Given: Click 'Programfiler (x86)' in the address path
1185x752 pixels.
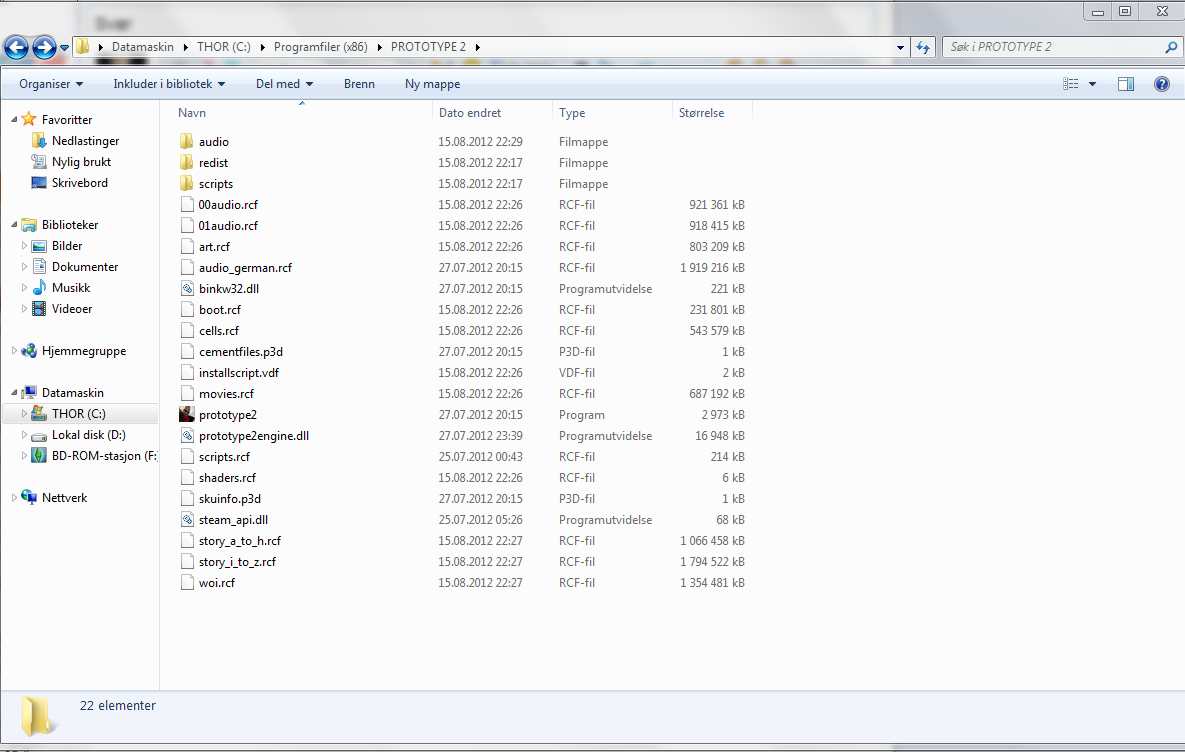Looking at the screenshot, I should point(320,47).
